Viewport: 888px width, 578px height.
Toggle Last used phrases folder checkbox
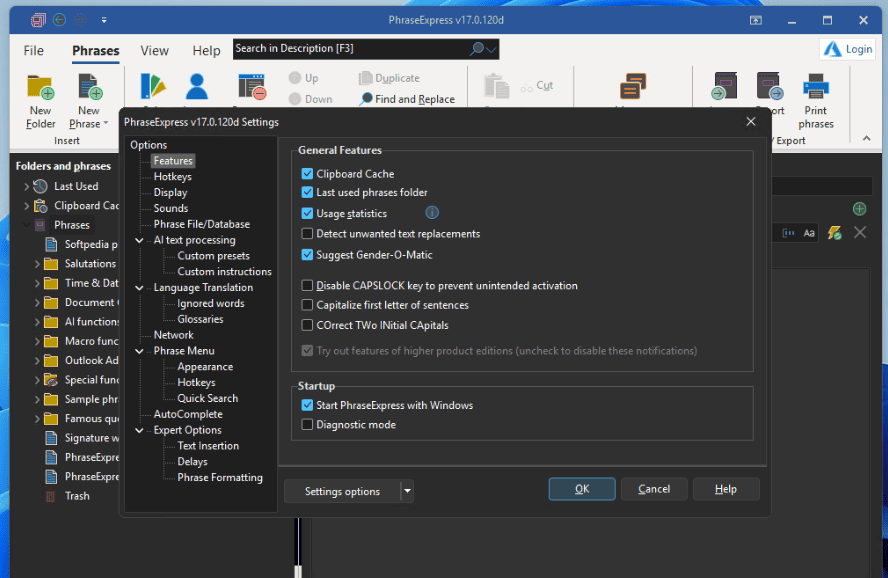tap(307, 192)
